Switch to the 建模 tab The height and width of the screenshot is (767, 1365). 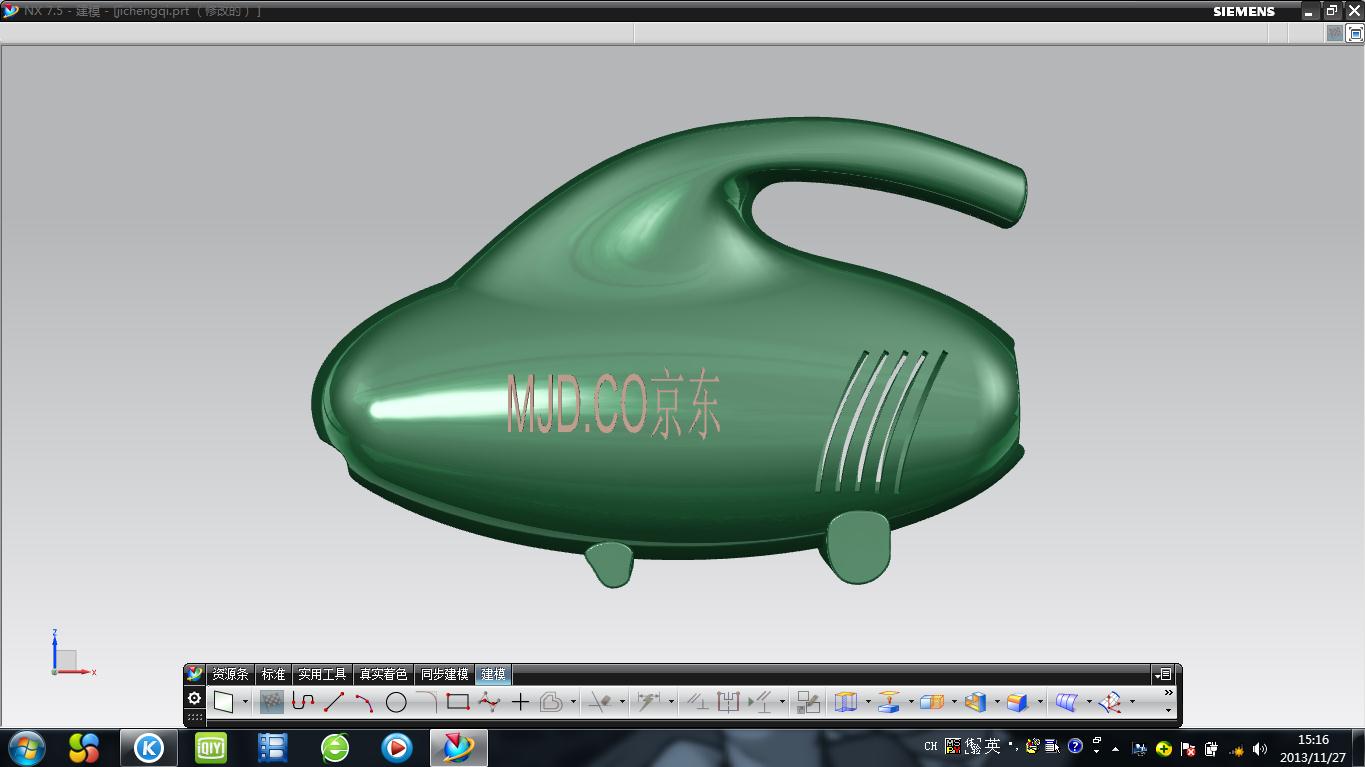coord(494,675)
